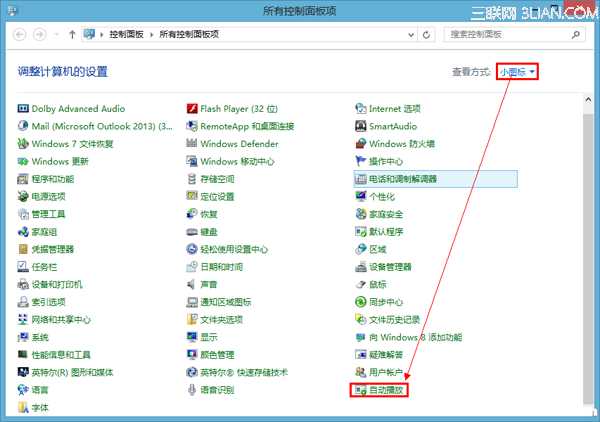Open Windows 移动中心 link
The width and height of the screenshot is (600, 422).
(237, 161)
